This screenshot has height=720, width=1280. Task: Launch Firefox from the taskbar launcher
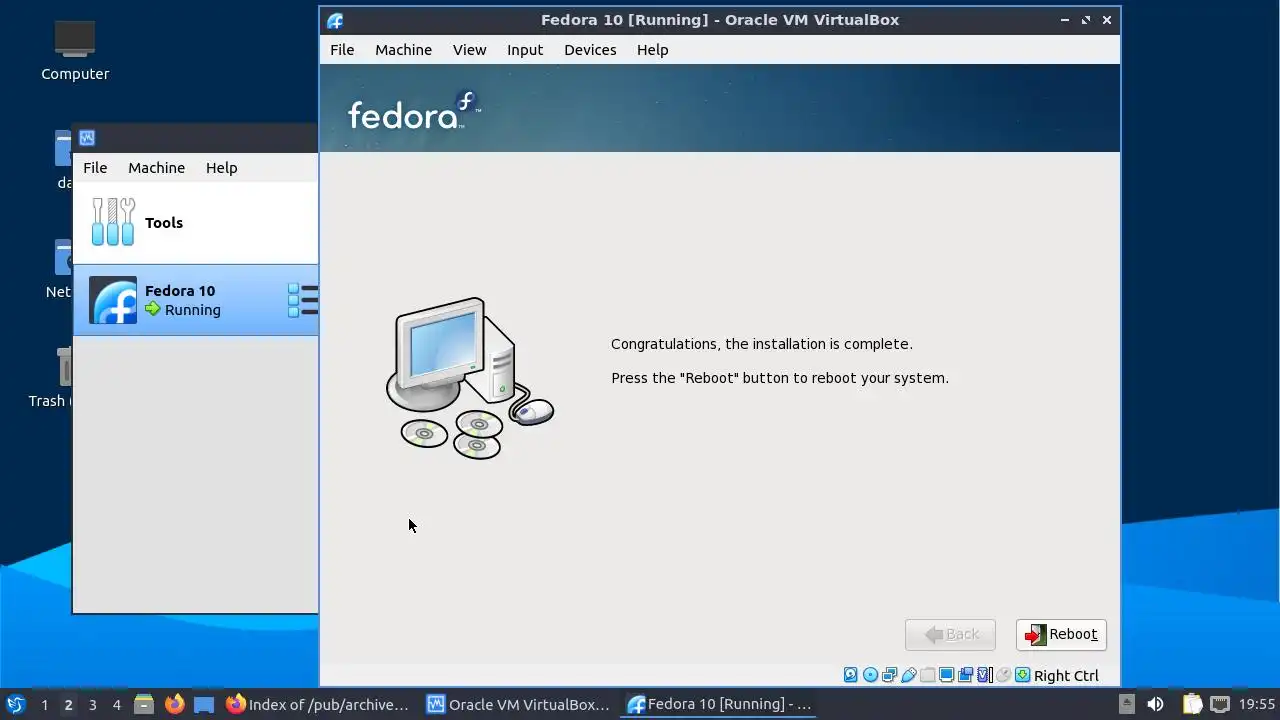174,704
